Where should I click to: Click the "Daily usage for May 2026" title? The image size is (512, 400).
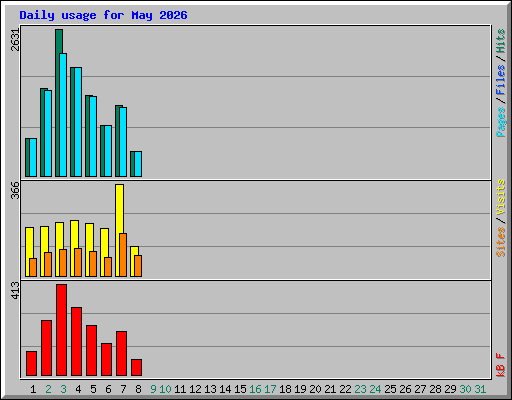click(x=103, y=15)
